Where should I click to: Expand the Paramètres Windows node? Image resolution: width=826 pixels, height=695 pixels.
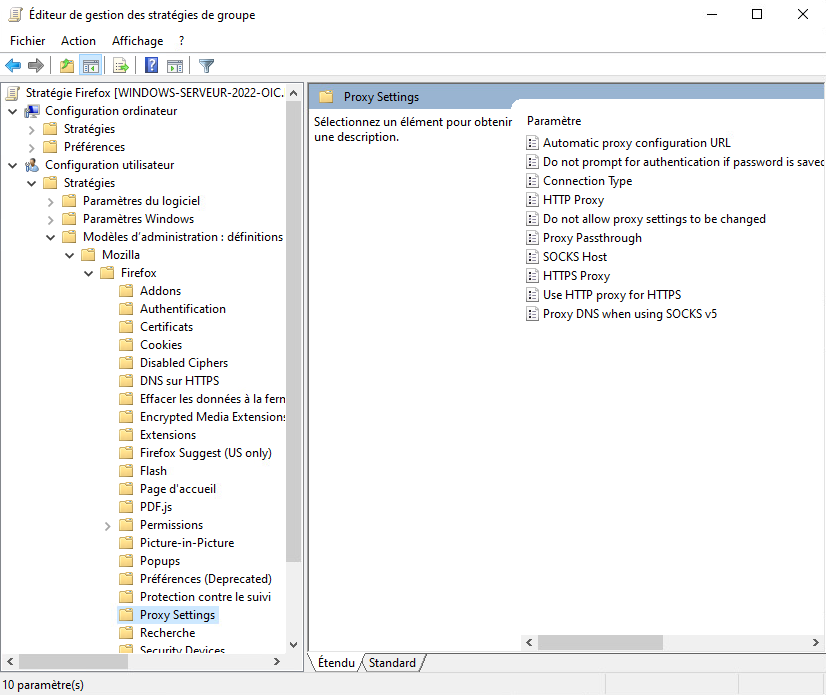pos(51,219)
